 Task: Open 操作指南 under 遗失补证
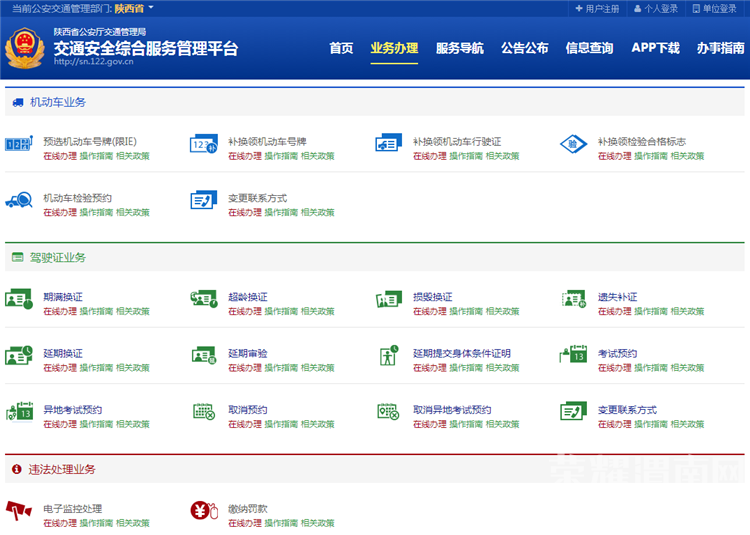(651, 312)
